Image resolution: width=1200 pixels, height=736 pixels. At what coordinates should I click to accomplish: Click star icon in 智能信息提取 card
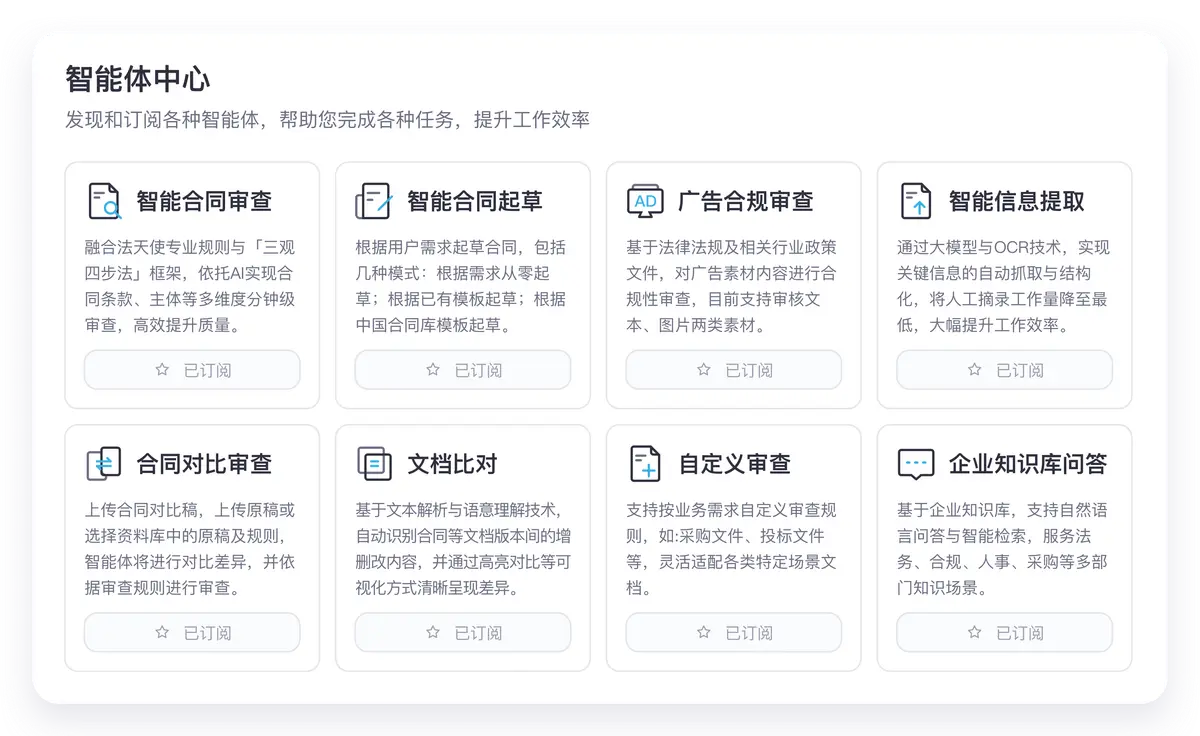(x=975, y=370)
